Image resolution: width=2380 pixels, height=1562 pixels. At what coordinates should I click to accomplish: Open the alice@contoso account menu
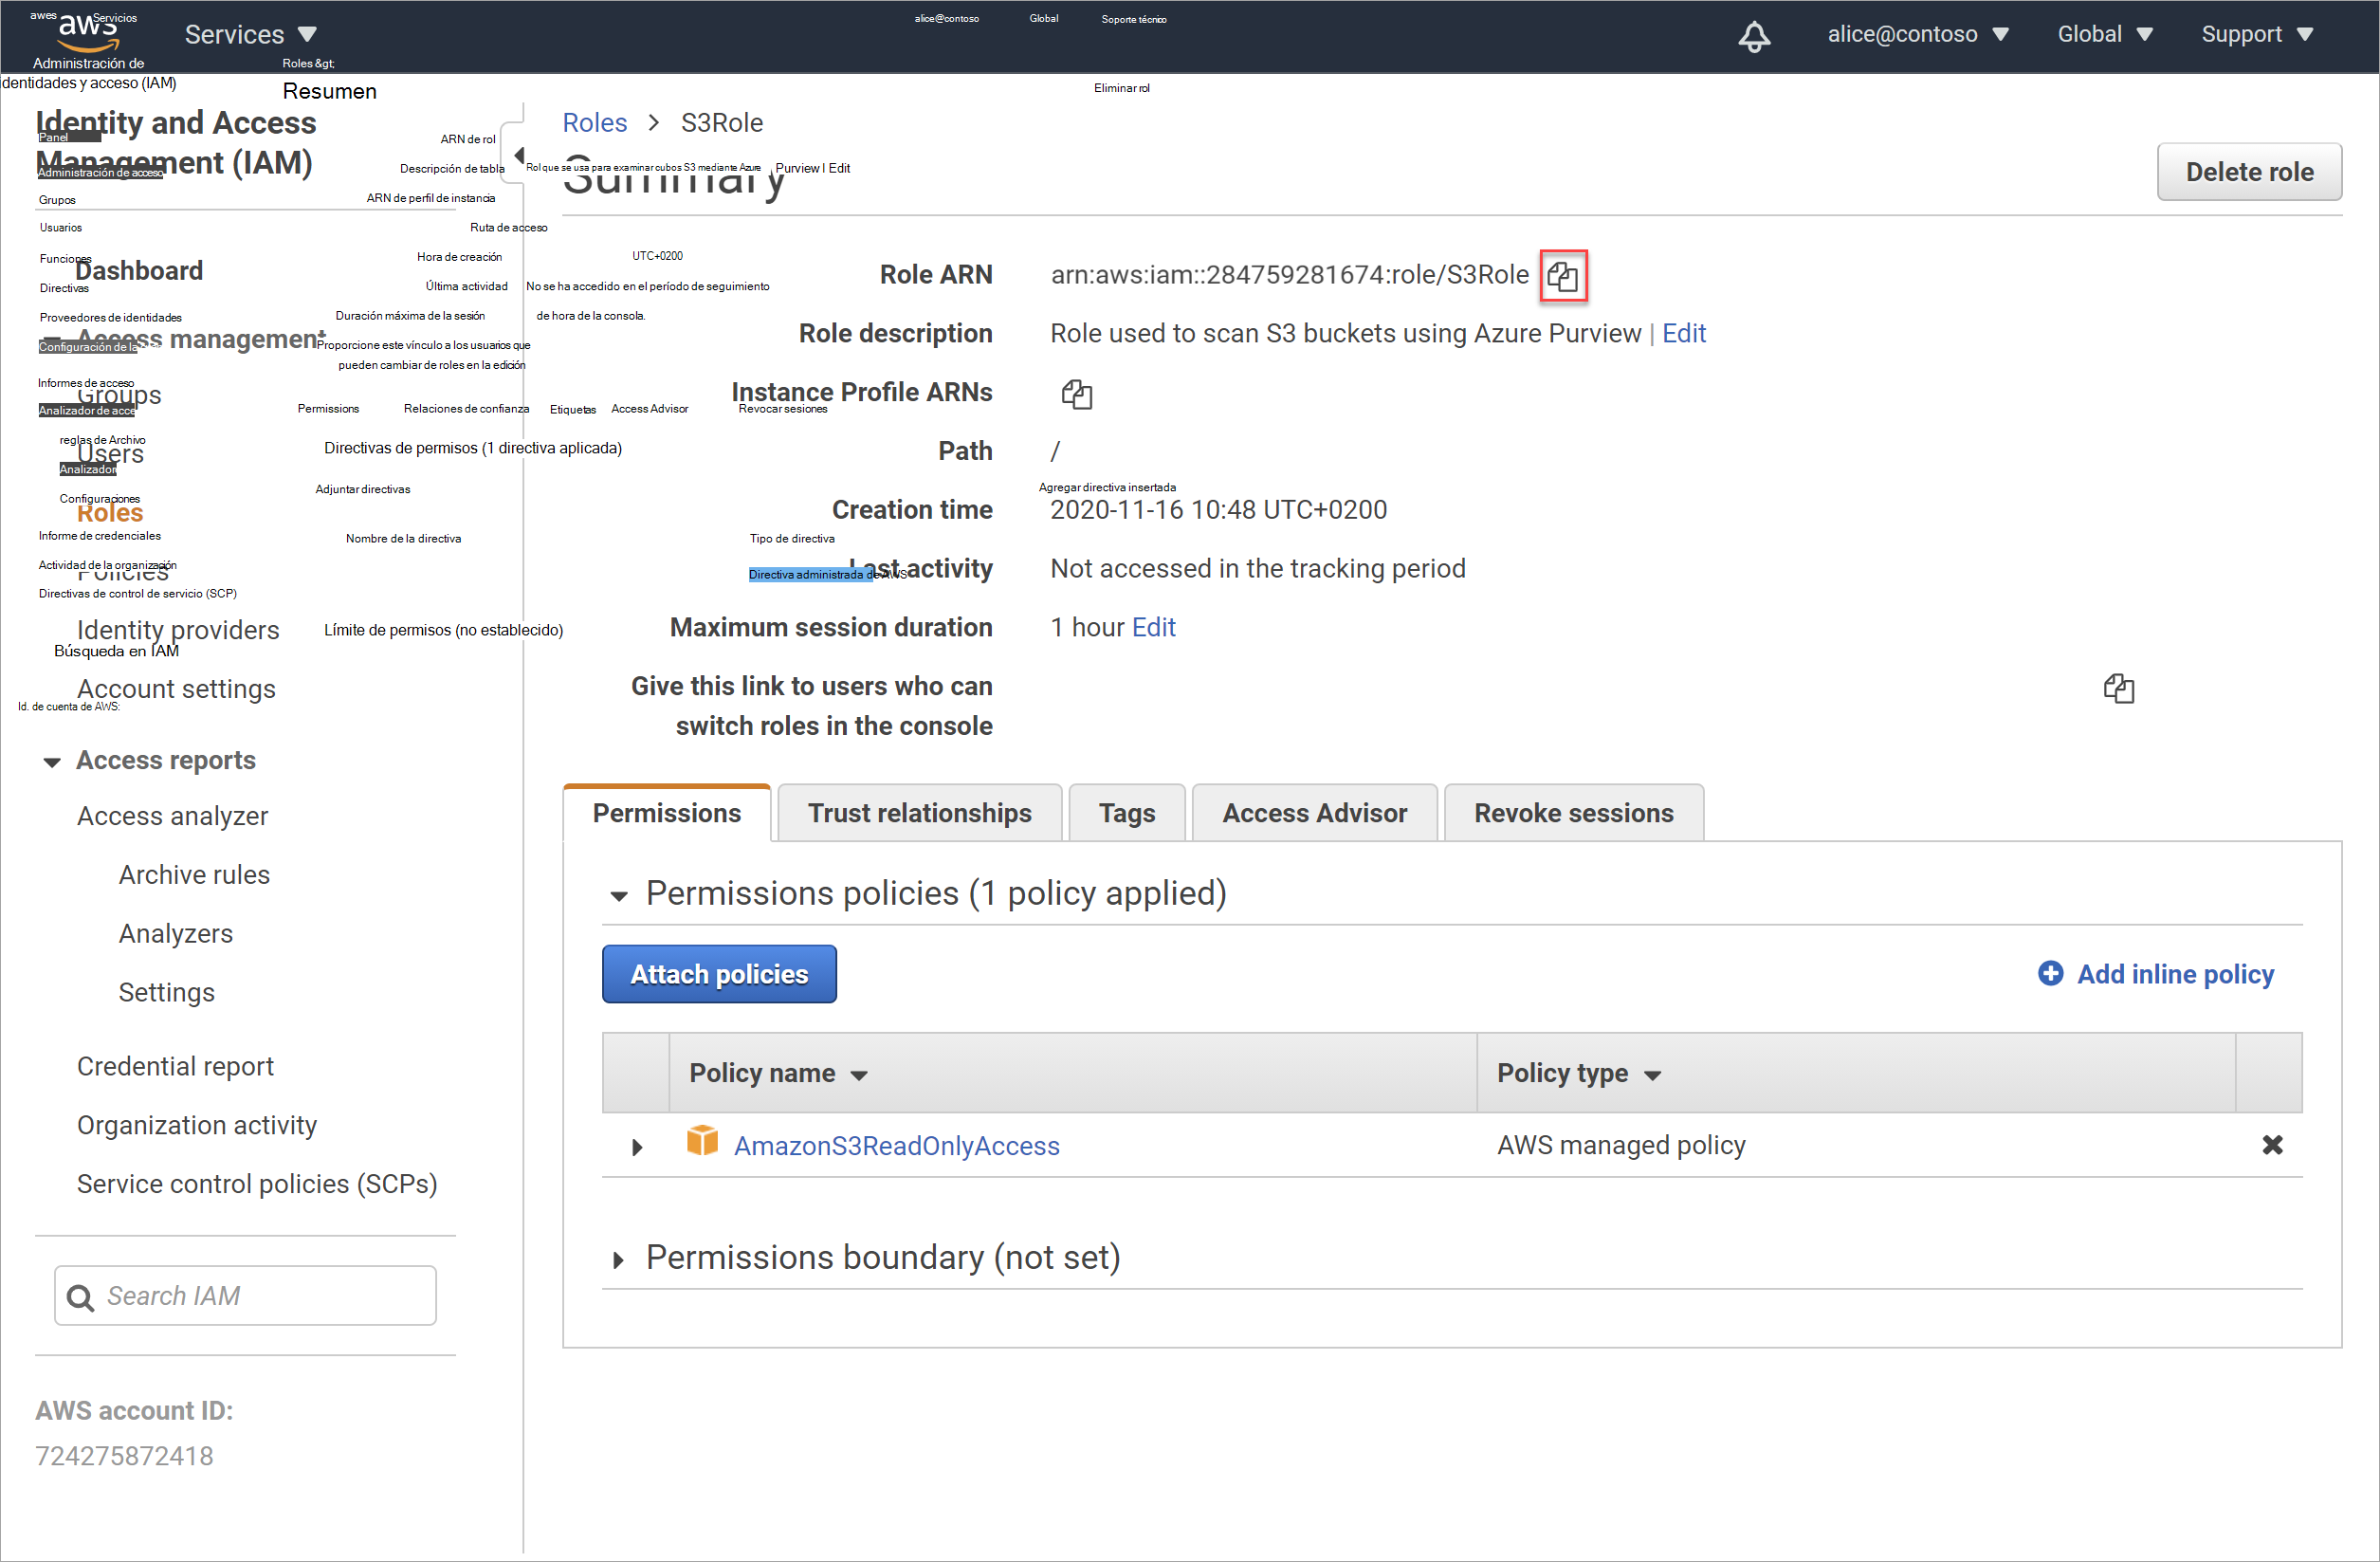(1918, 34)
